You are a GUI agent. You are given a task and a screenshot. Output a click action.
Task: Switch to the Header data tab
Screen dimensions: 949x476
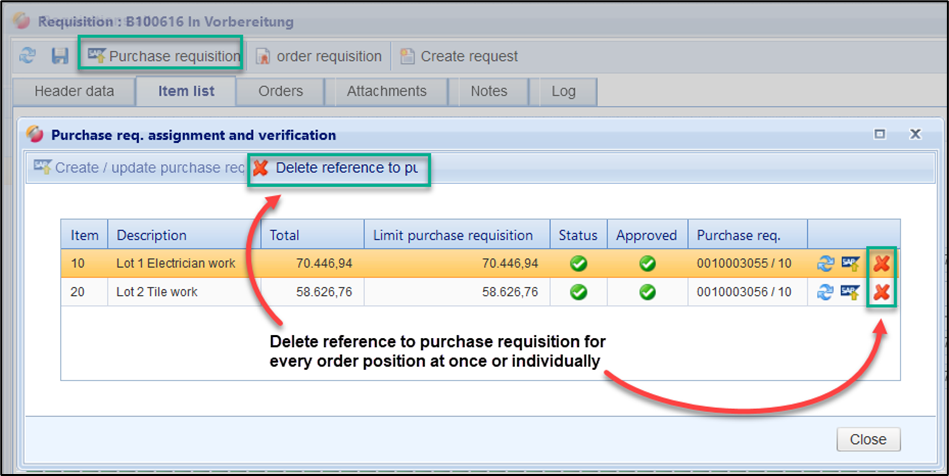tap(74, 91)
